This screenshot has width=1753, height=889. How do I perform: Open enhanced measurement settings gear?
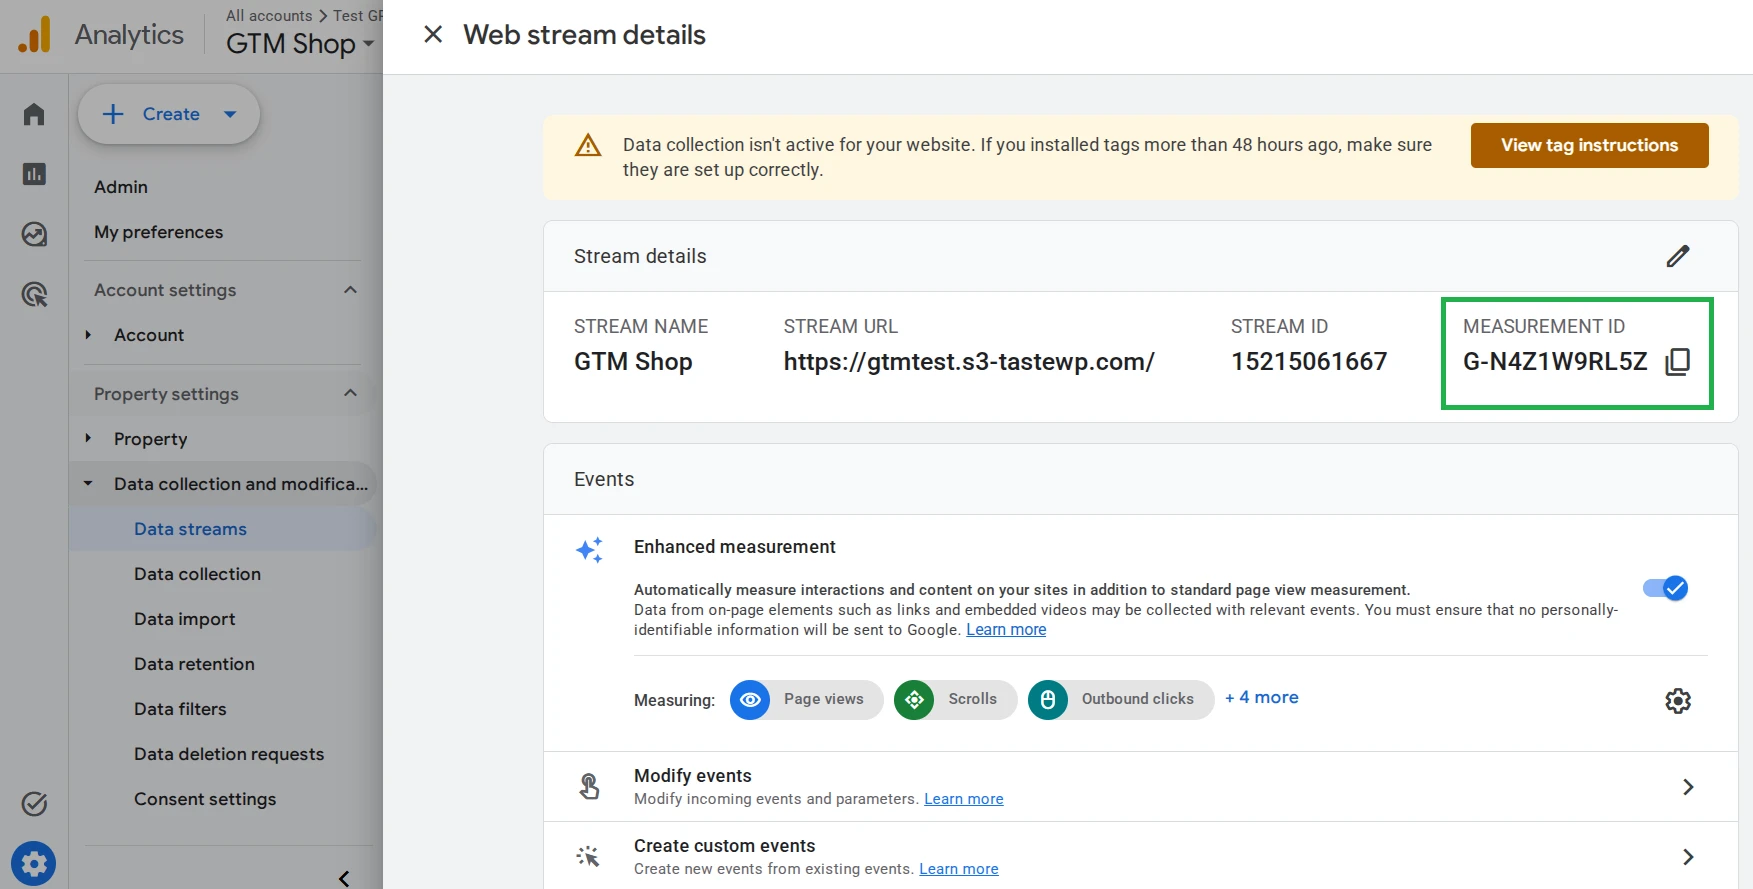point(1678,701)
